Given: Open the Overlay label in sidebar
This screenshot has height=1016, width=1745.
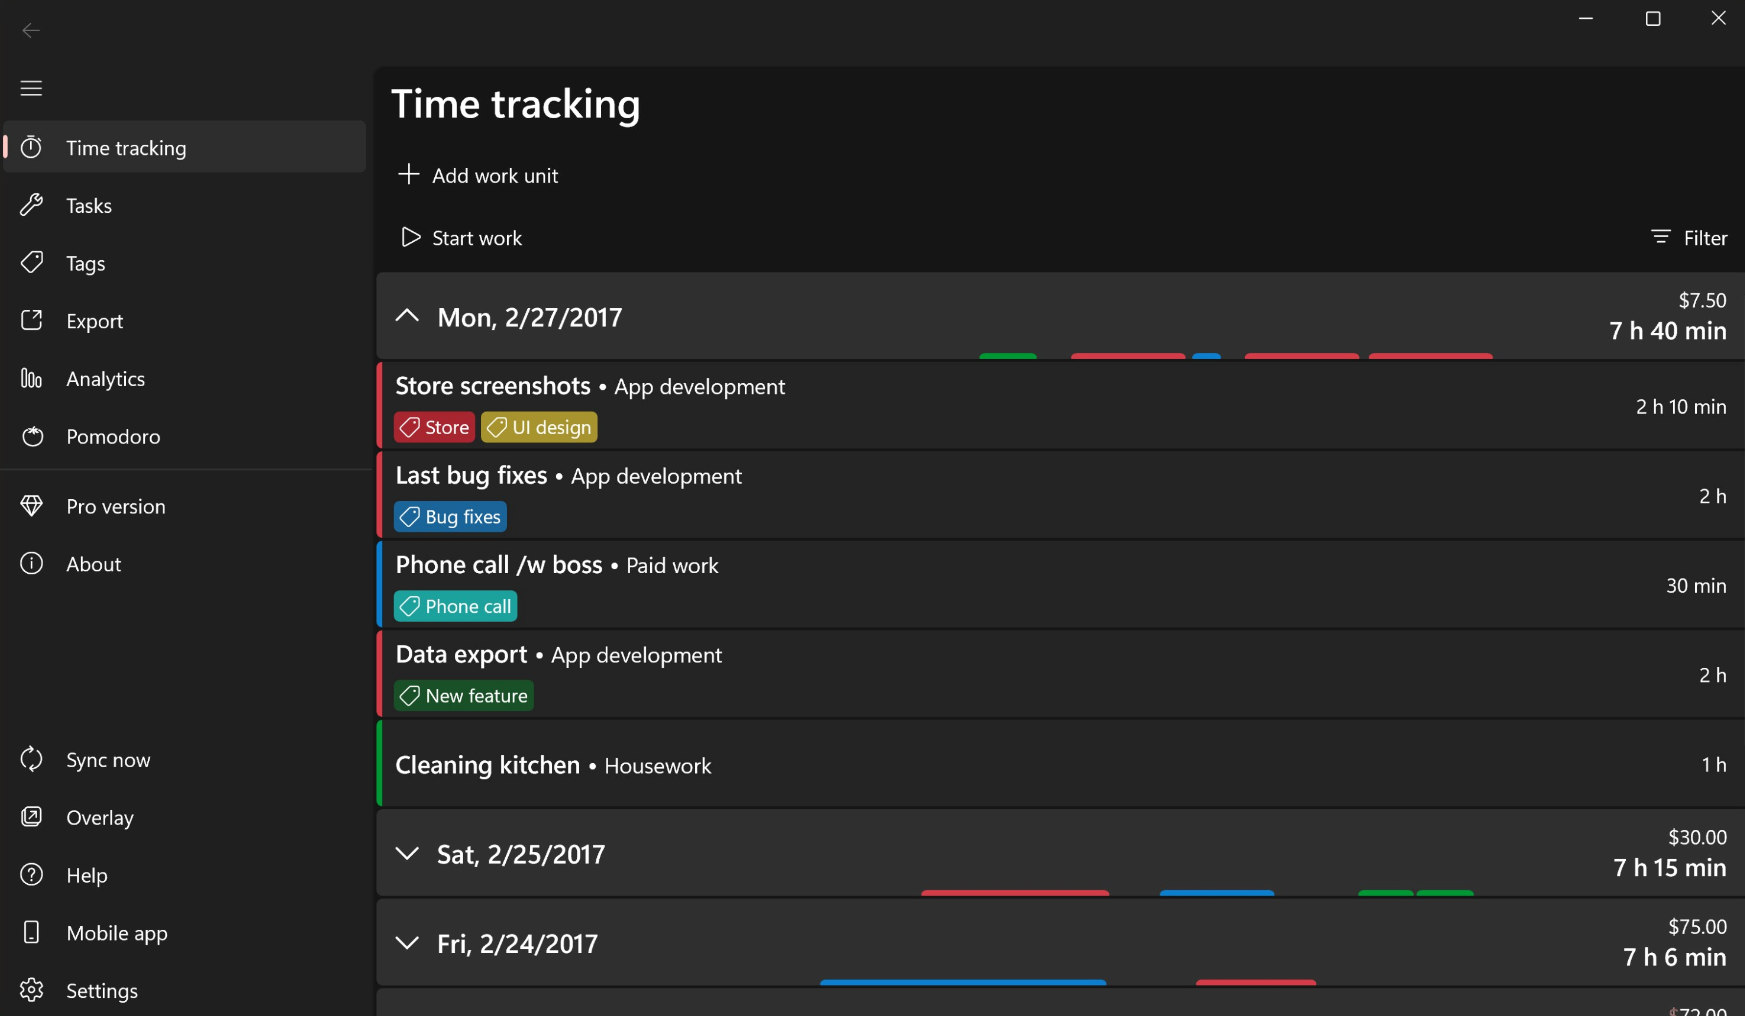Looking at the screenshot, I should point(100,818).
